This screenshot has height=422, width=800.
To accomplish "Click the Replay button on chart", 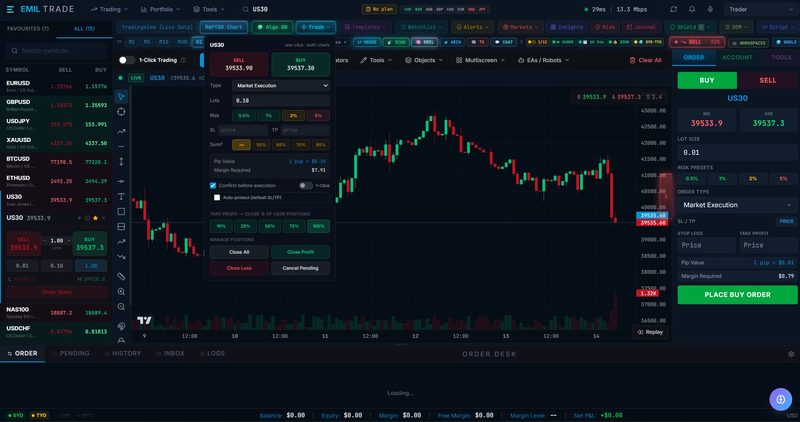I will coord(650,332).
